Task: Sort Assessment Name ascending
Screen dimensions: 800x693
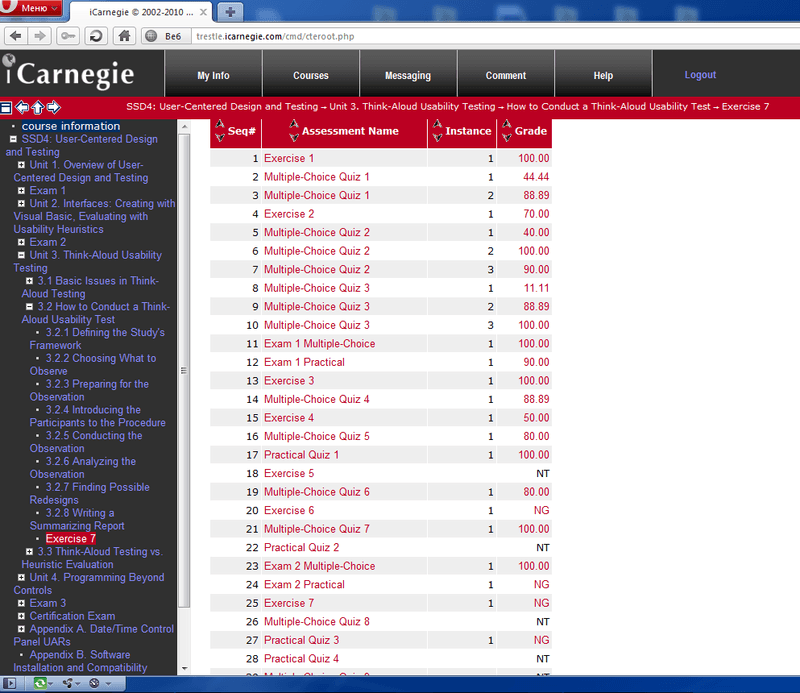Action: pos(294,124)
